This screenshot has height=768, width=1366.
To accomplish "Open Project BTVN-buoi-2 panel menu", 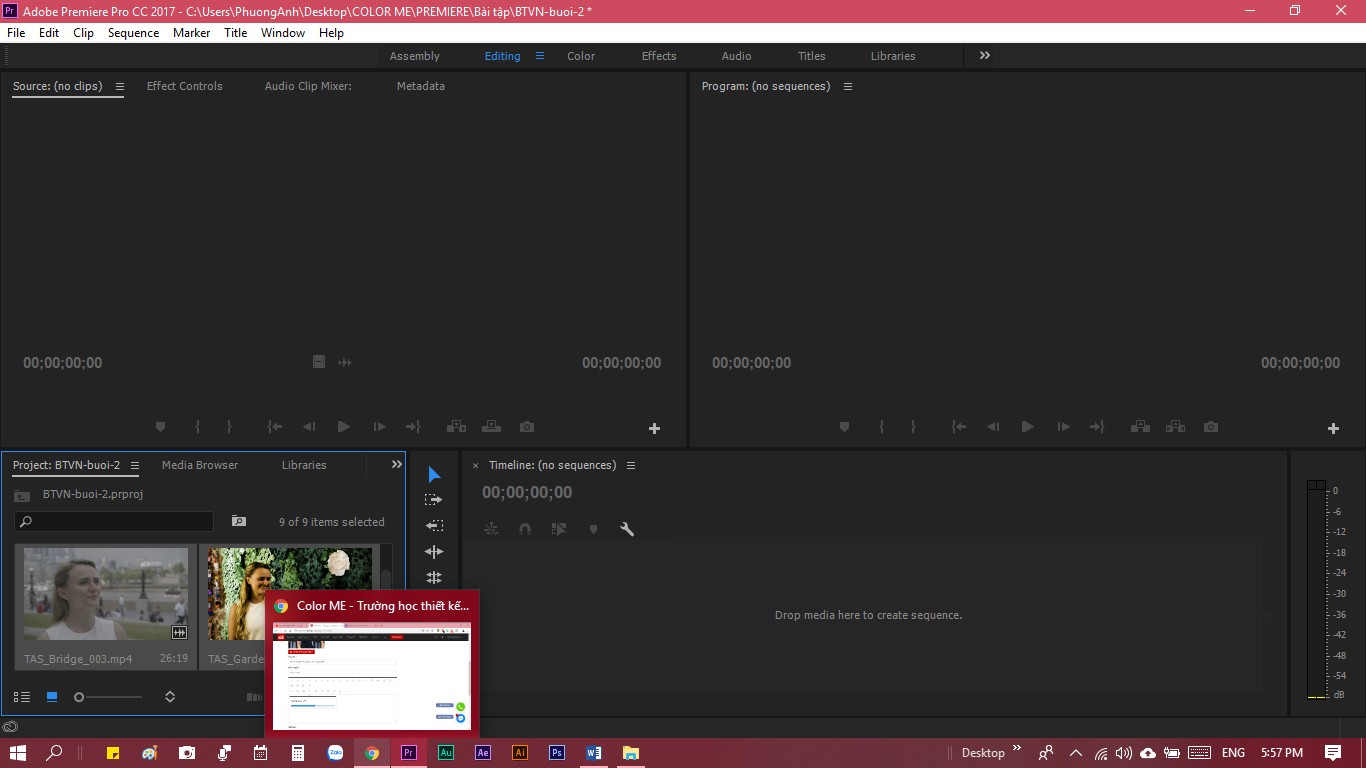I will (135, 465).
